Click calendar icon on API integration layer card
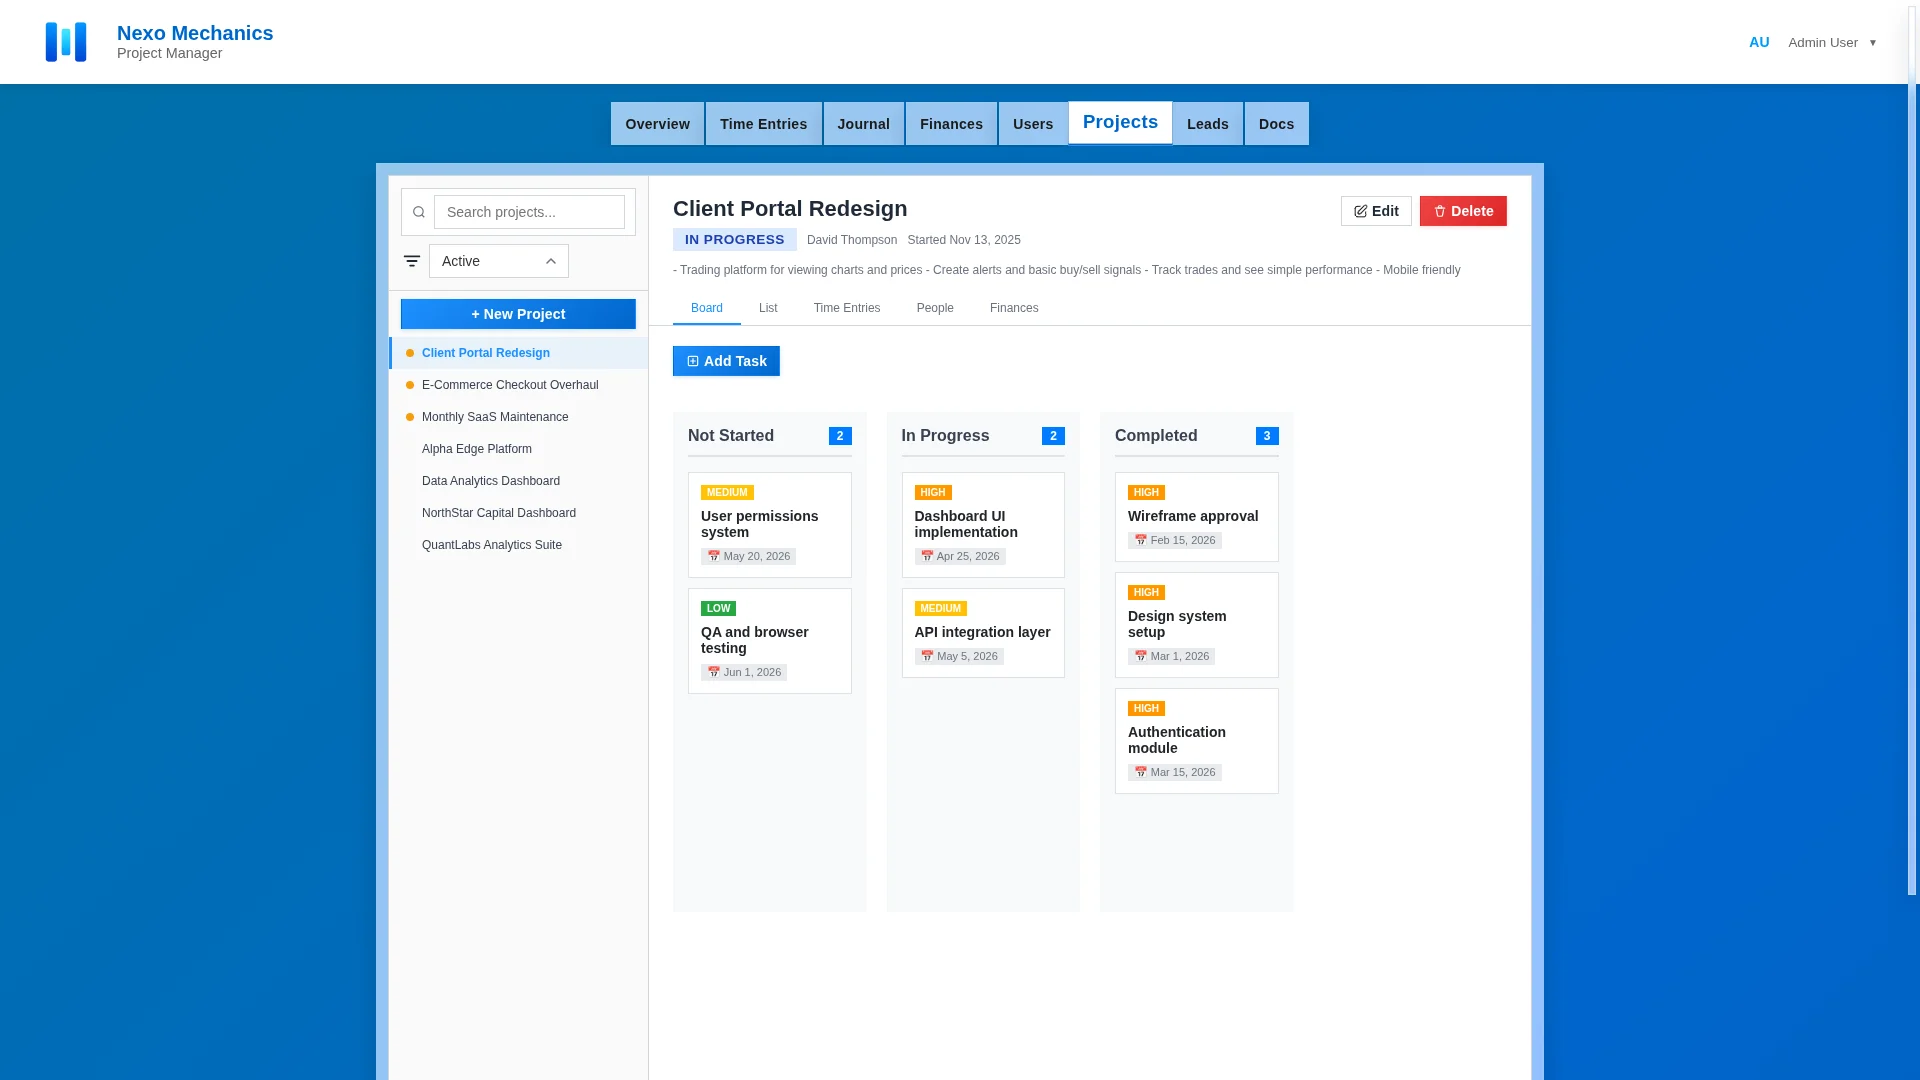The height and width of the screenshot is (1080, 1920). click(x=927, y=656)
